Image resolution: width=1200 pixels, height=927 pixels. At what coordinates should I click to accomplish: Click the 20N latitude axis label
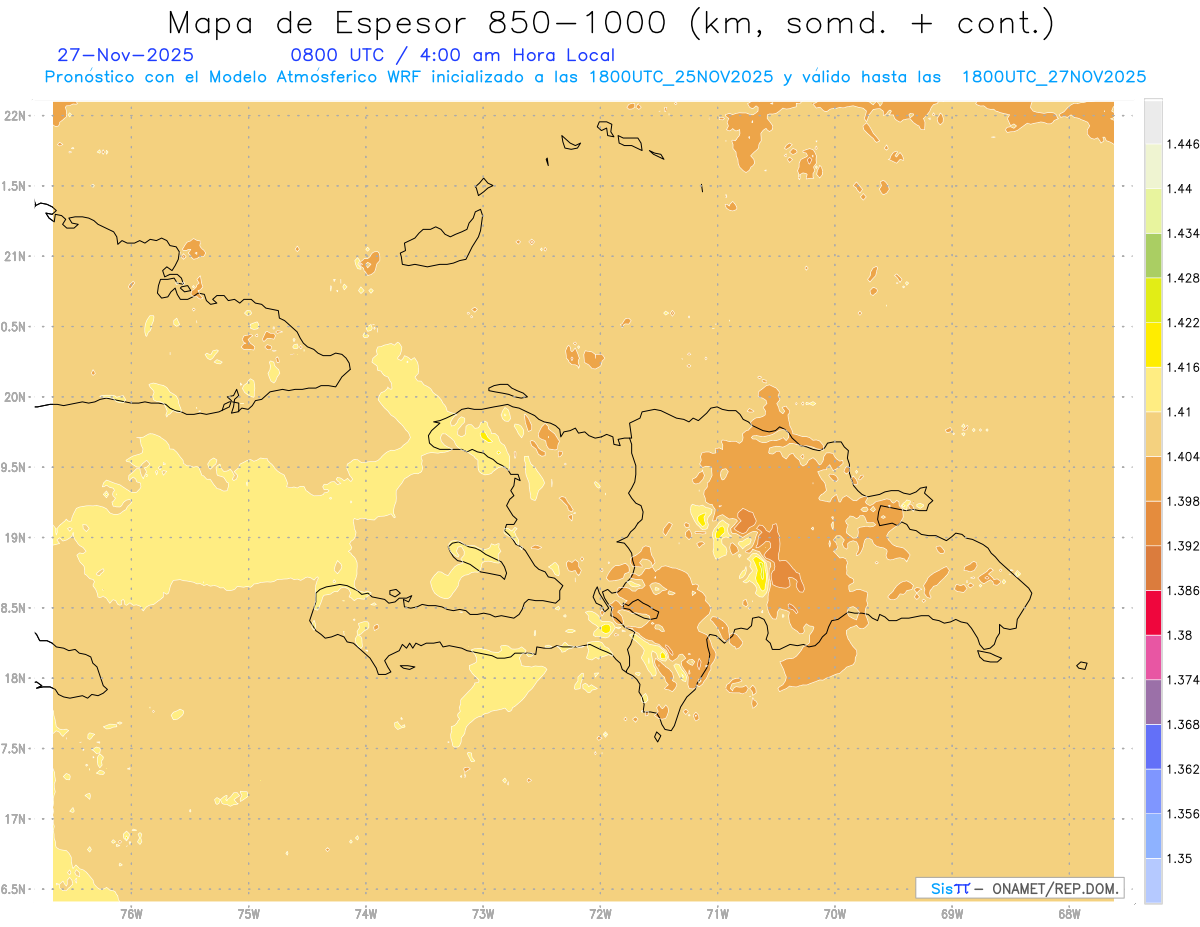coord(14,397)
